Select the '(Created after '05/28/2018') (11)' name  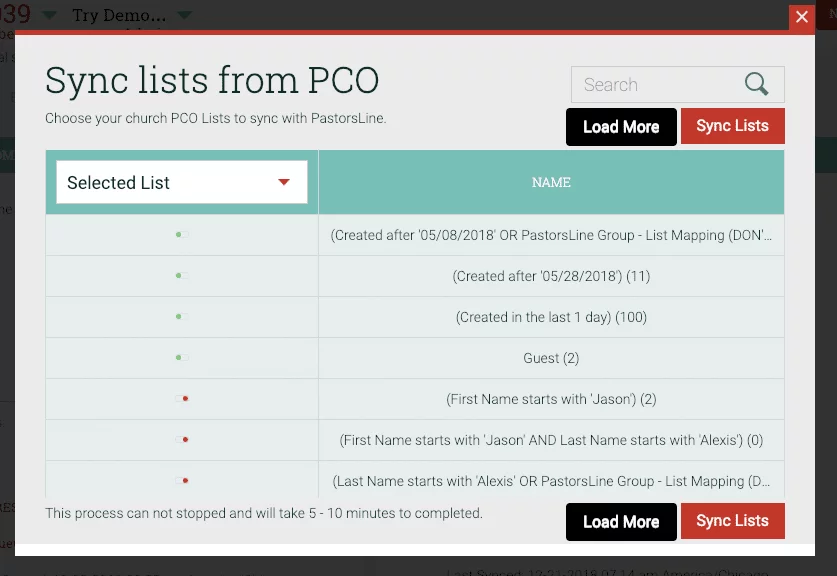(x=551, y=276)
